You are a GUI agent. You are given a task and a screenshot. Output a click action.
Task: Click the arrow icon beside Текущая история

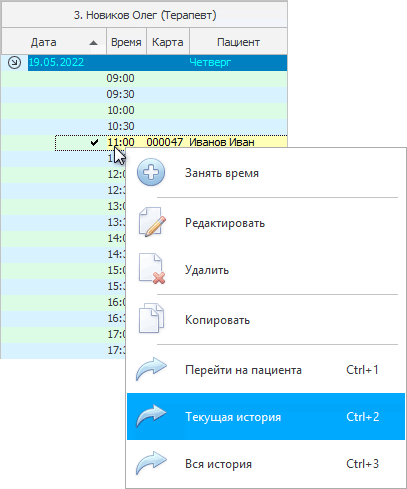pos(151,416)
